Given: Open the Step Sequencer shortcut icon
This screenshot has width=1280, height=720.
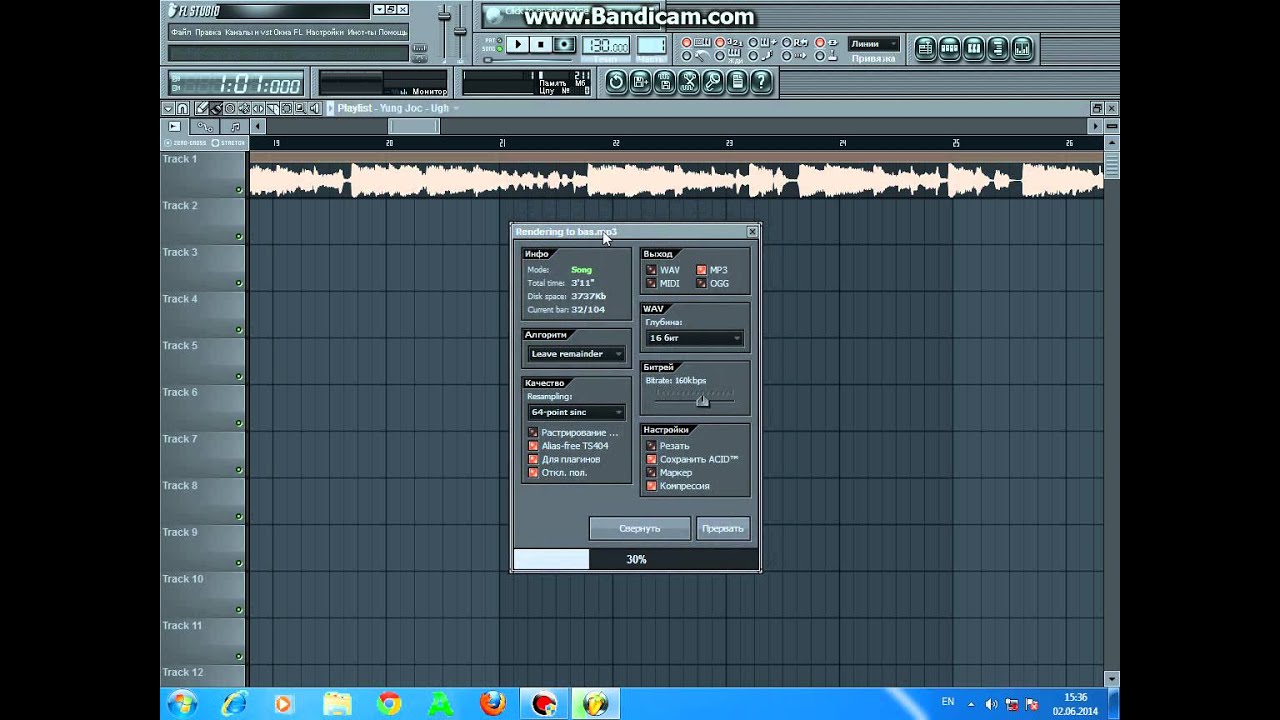Looking at the screenshot, I should click(949, 48).
